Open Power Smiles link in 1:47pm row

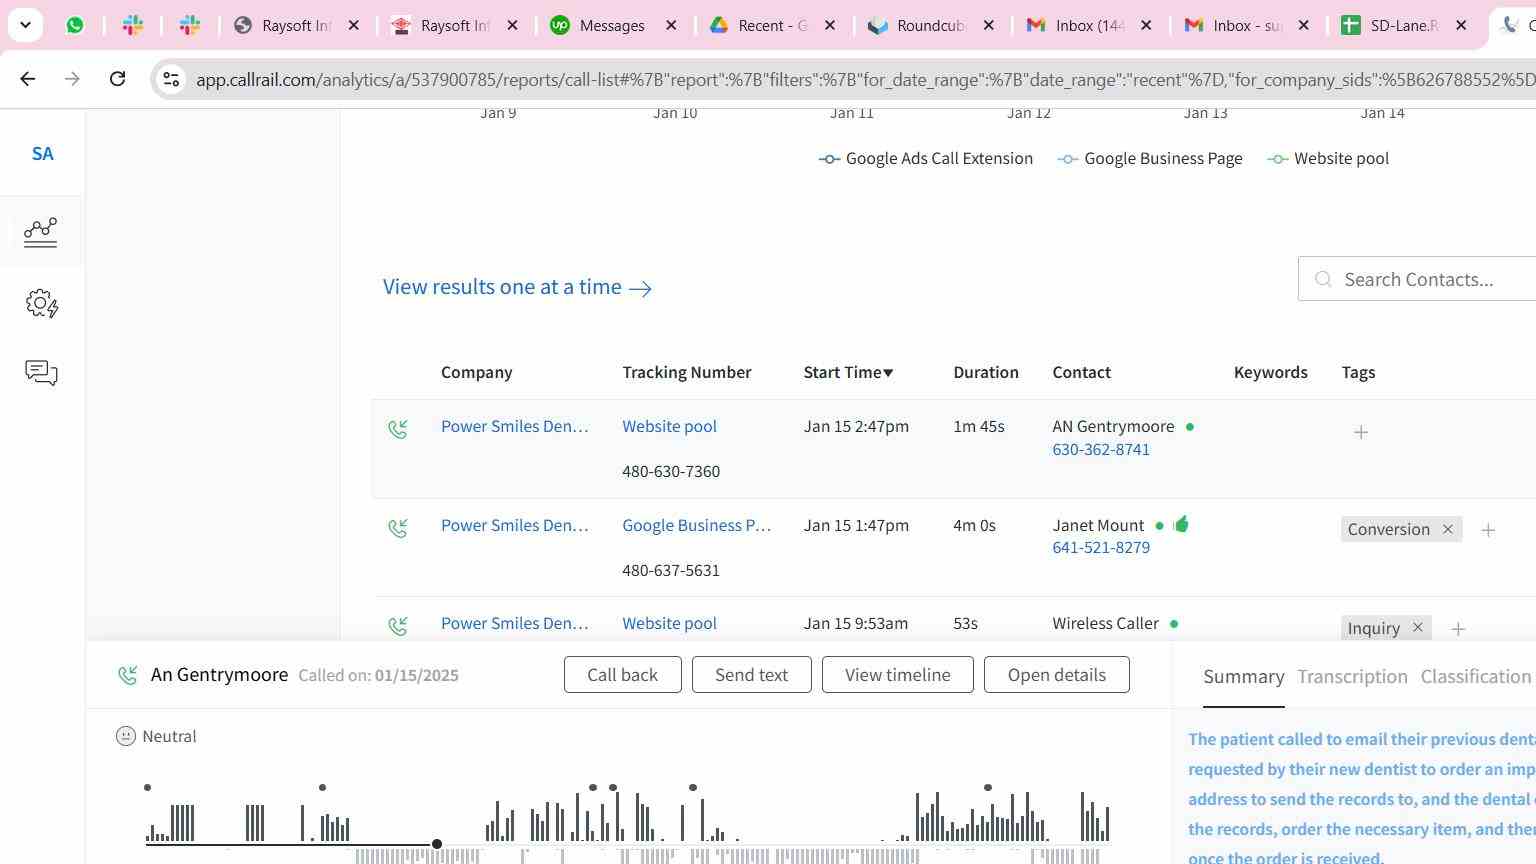514,525
